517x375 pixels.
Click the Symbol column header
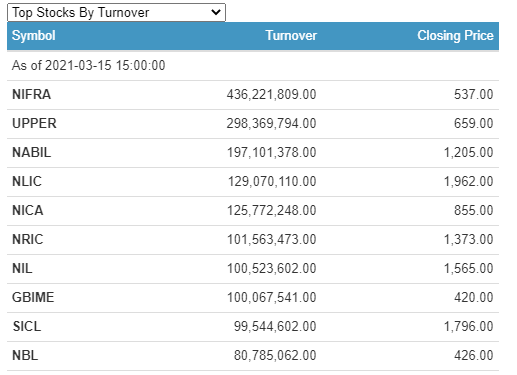click(34, 35)
